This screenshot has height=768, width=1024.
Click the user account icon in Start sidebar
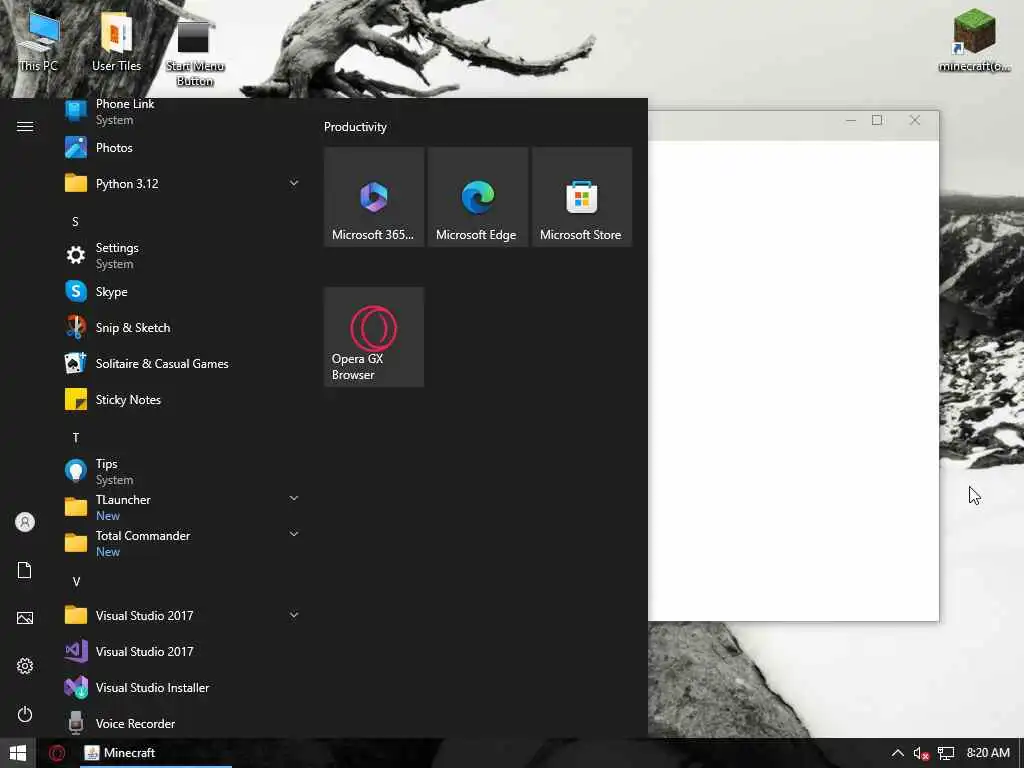tap(25, 522)
